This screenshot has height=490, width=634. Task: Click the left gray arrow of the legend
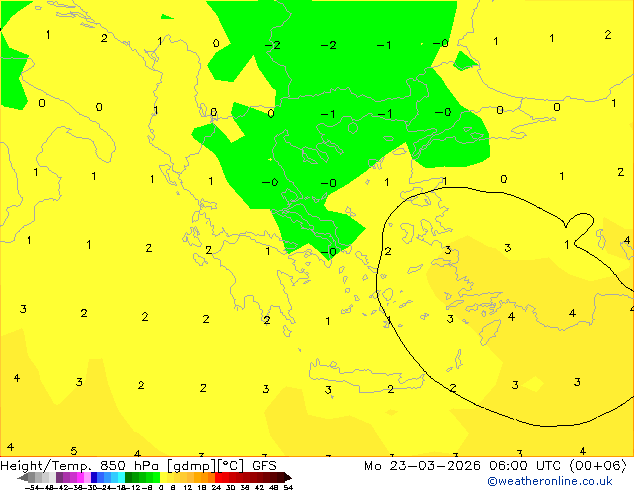[x=23, y=477]
